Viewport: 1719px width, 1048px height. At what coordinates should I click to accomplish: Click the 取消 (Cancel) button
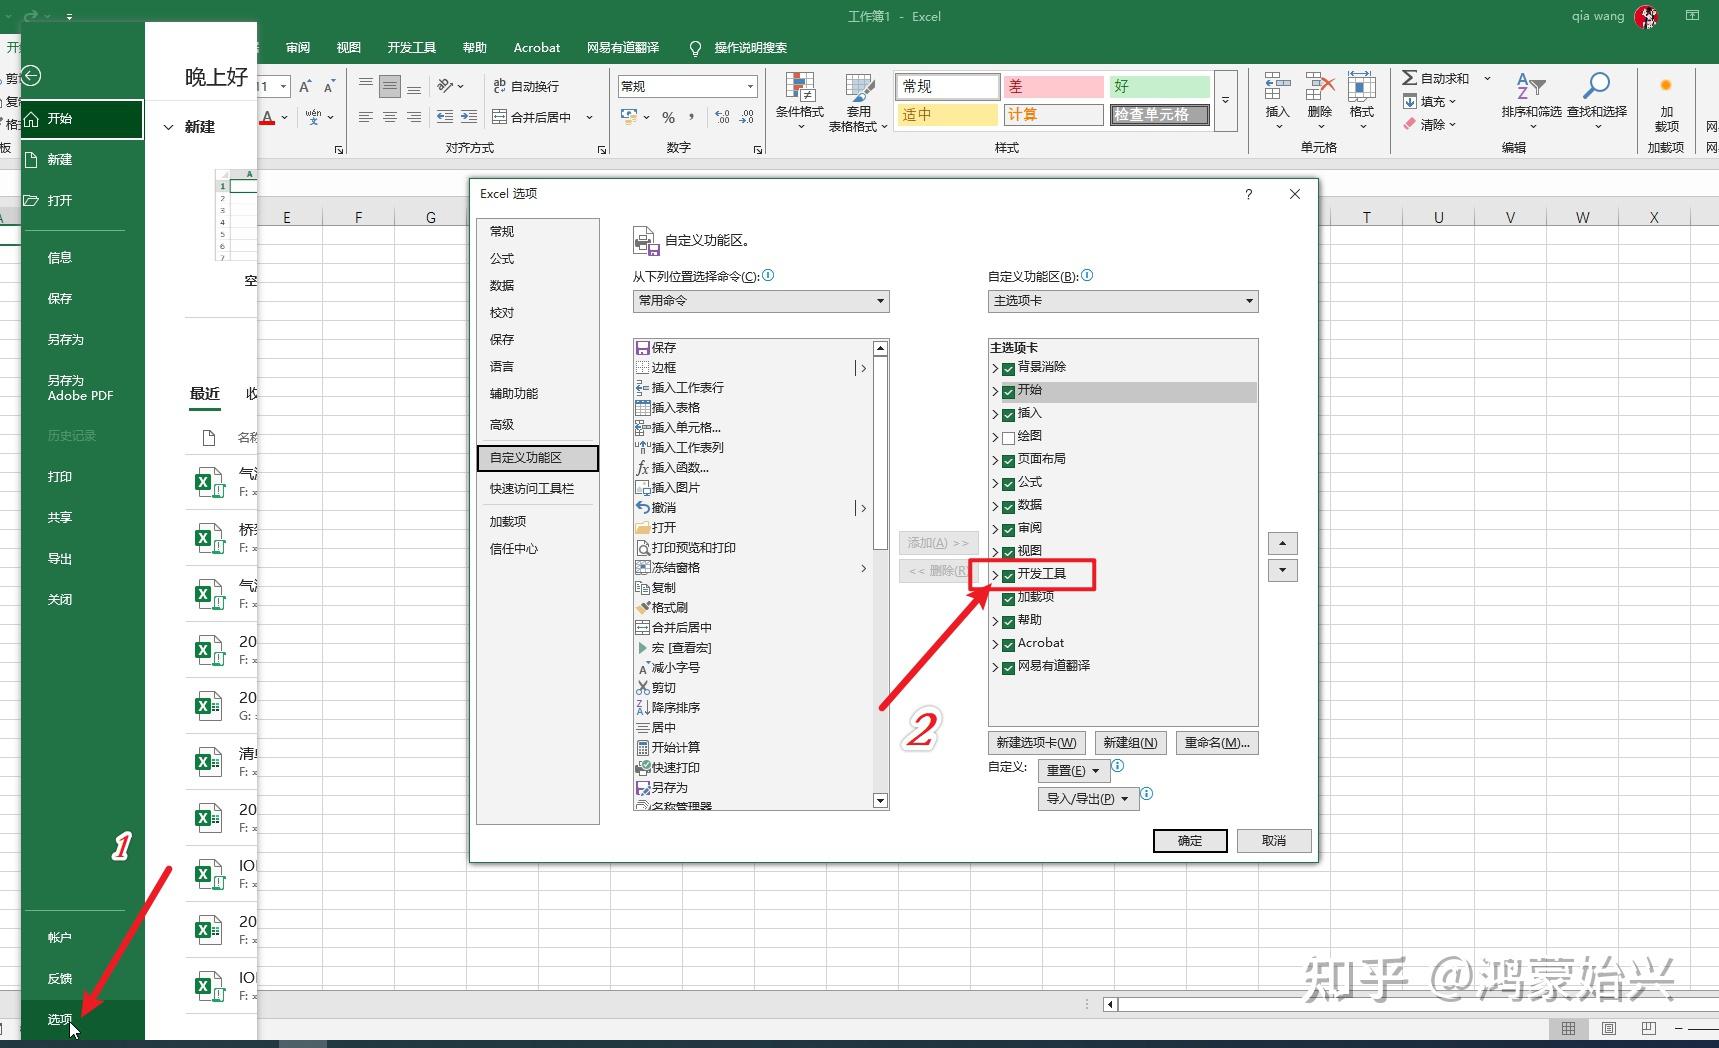coord(1274,841)
